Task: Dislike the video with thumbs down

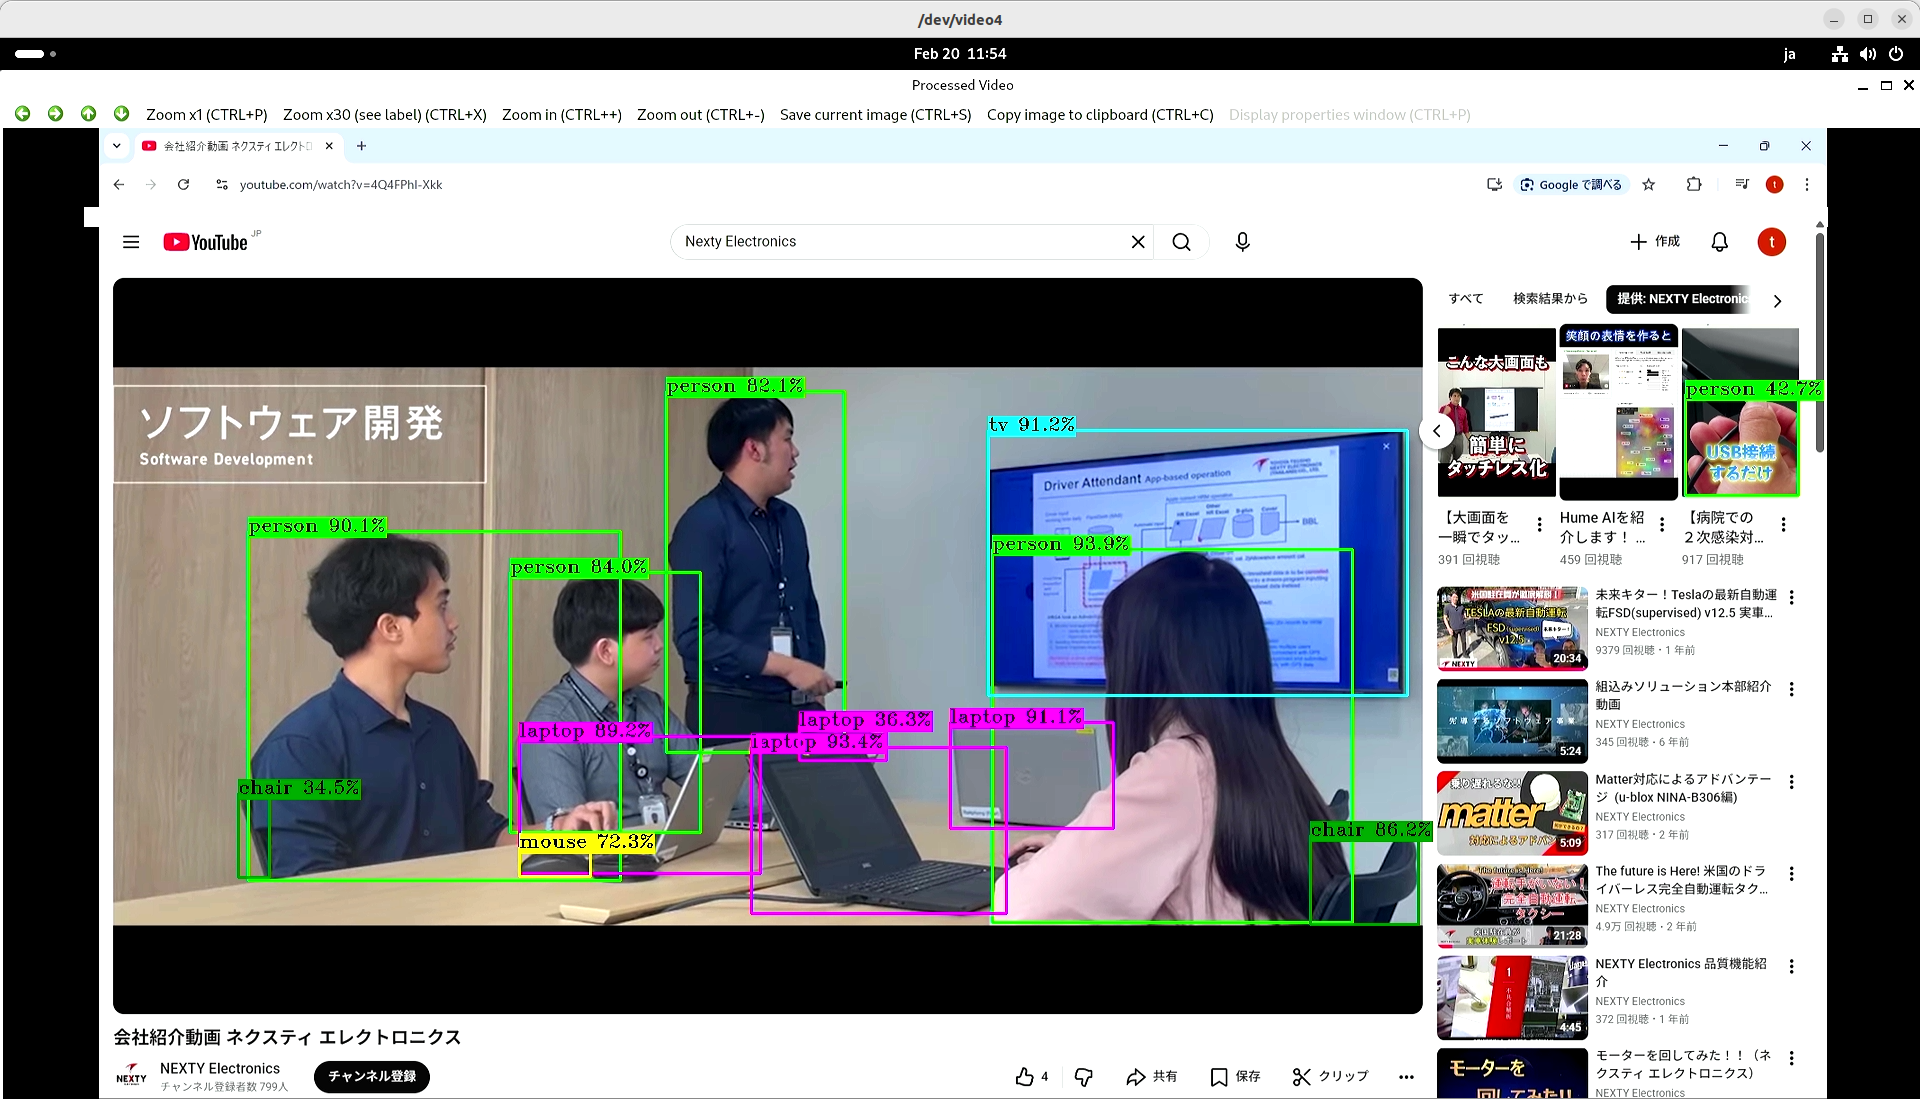Action: pyautogui.click(x=1083, y=1076)
